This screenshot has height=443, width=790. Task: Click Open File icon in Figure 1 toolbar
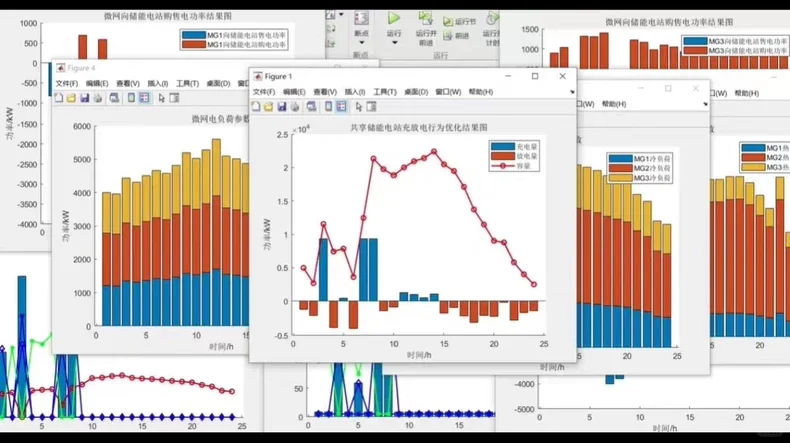269,106
